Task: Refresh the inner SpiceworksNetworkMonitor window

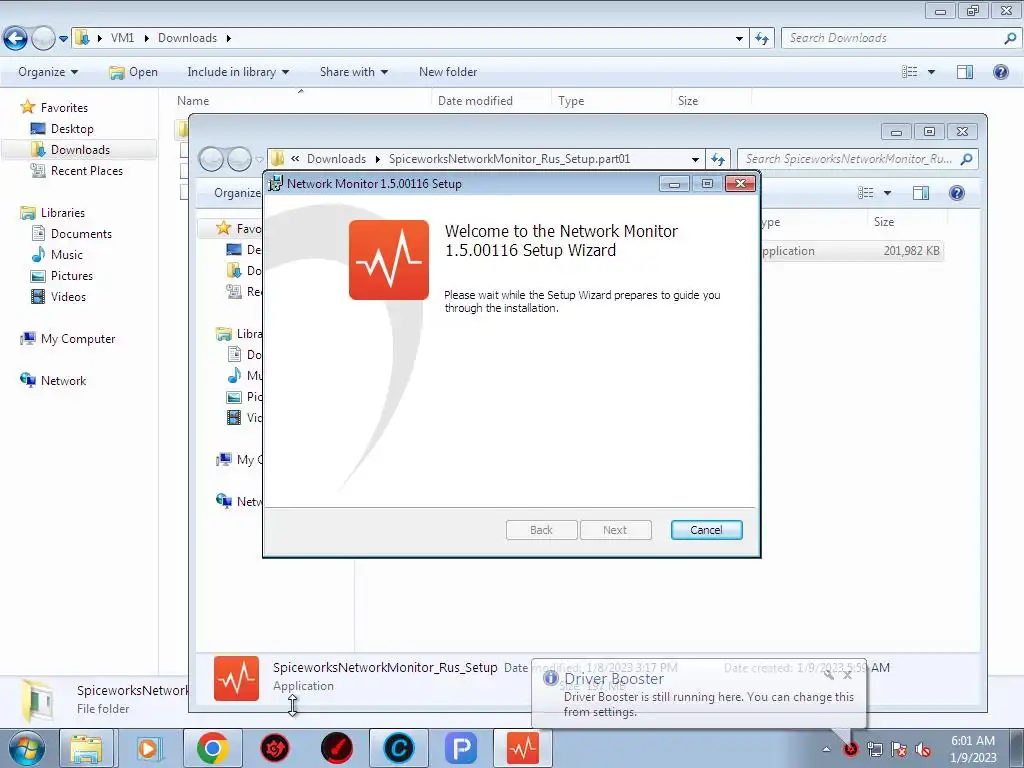Action: coord(718,159)
